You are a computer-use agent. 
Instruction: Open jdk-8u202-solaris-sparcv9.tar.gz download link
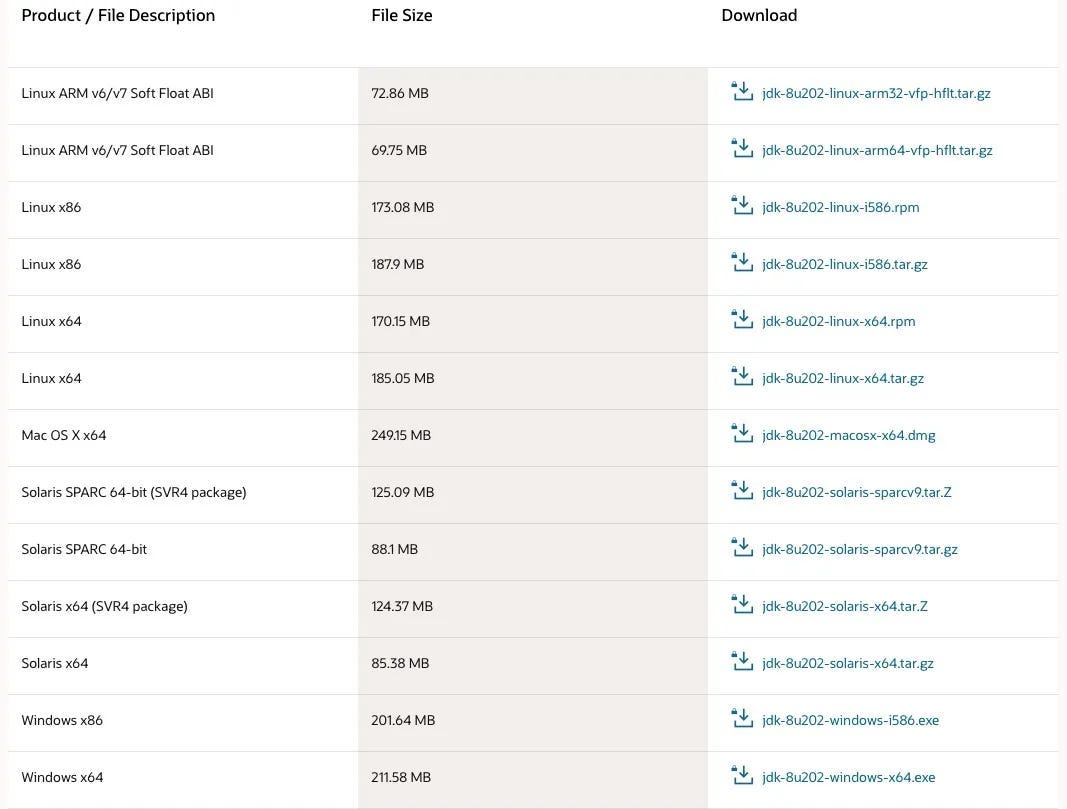[x=859, y=549]
